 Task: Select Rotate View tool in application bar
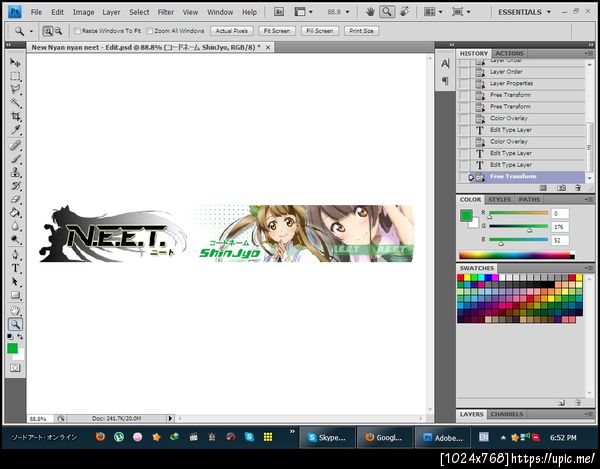(404, 12)
